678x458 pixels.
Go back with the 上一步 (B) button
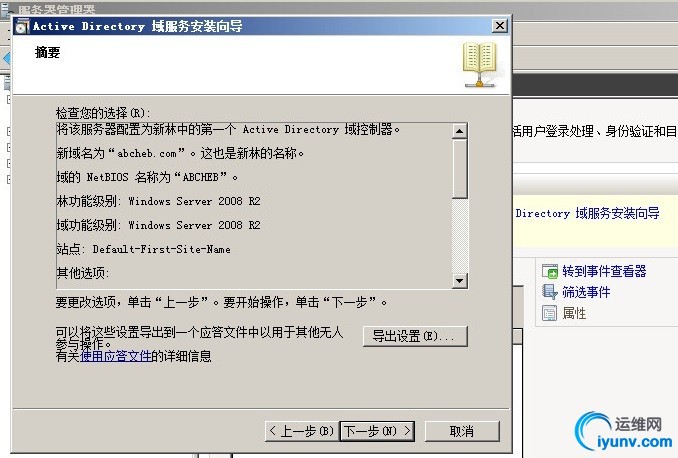302,431
